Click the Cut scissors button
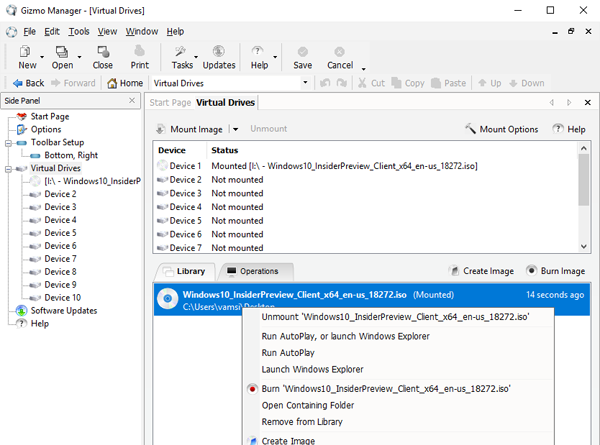The width and height of the screenshot is (600, 445). [x=371, y=83]
